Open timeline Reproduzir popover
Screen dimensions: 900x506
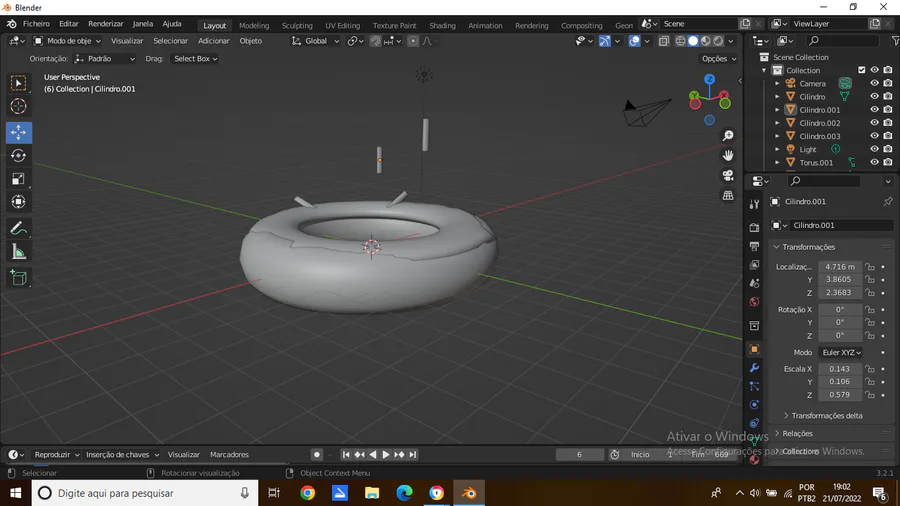[x=56, y=454]
